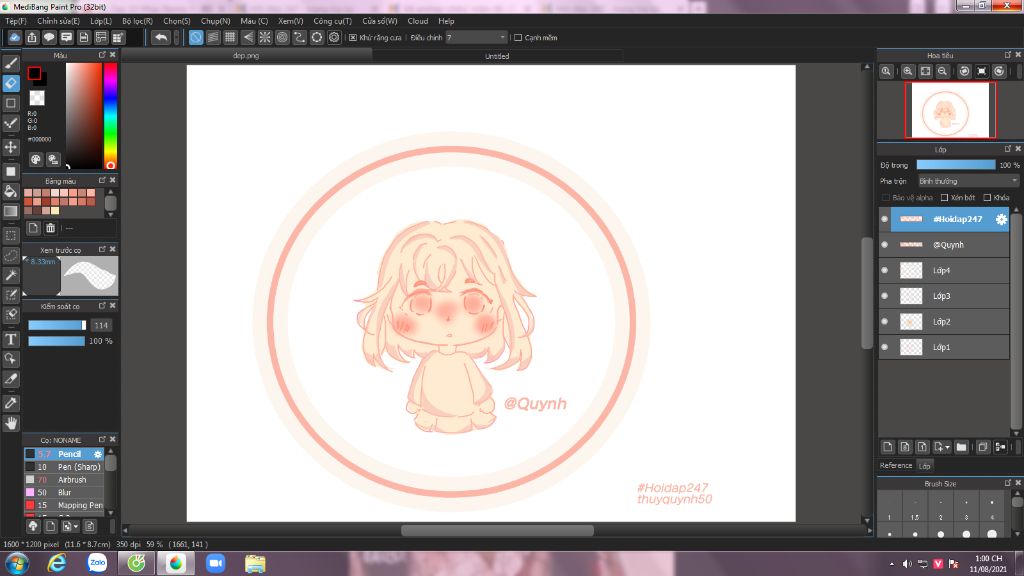Click the Navigator preview thumbnail
This screenshot has width=1024, height=576.
(950, 110)
